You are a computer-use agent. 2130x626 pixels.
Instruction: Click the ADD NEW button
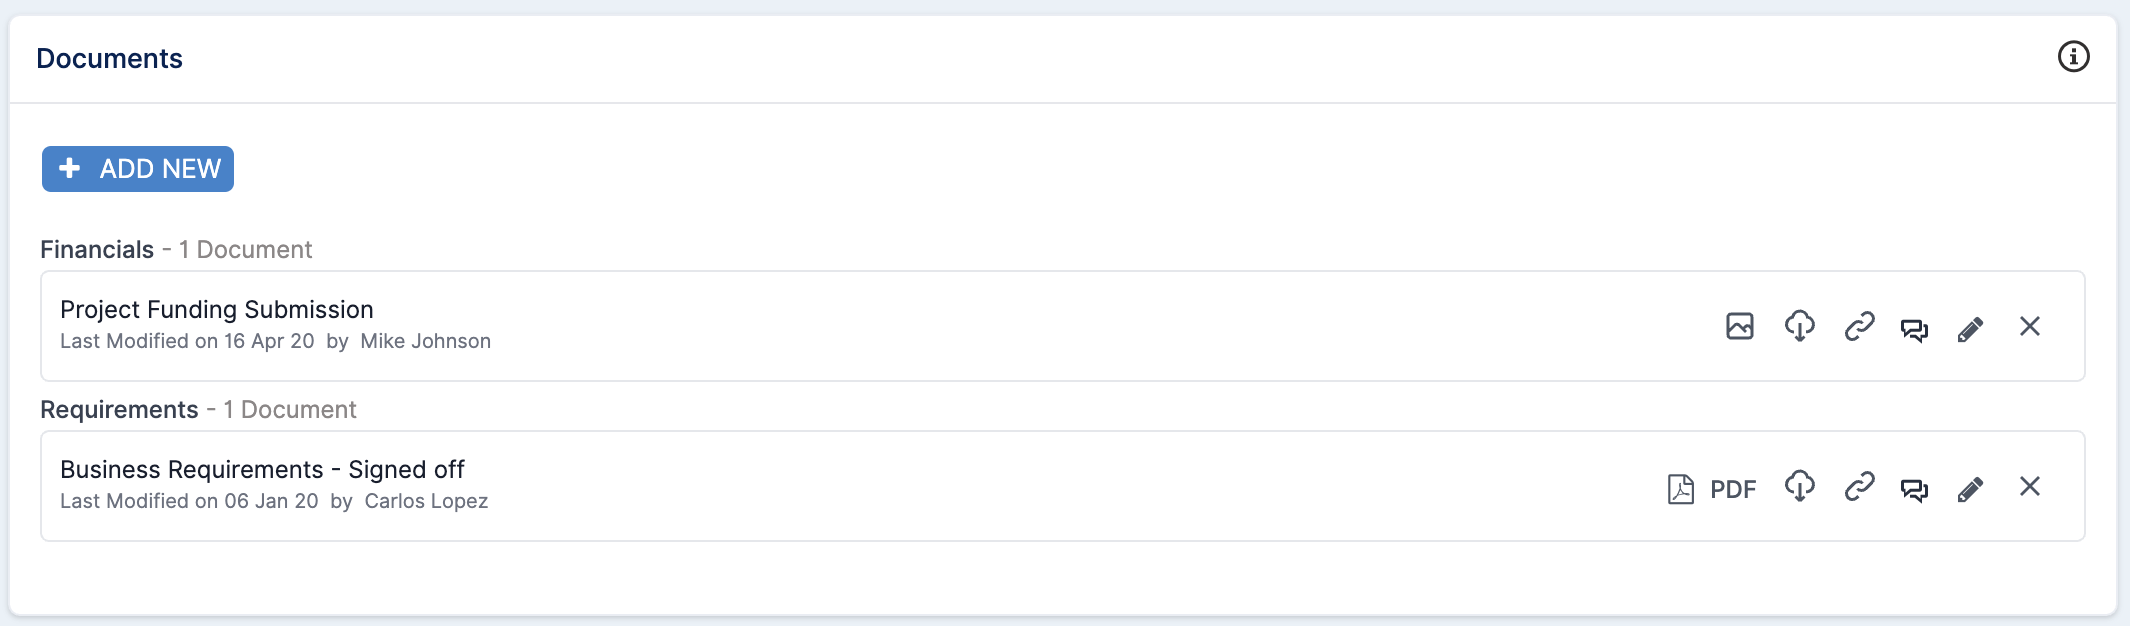tap(138, 169)
